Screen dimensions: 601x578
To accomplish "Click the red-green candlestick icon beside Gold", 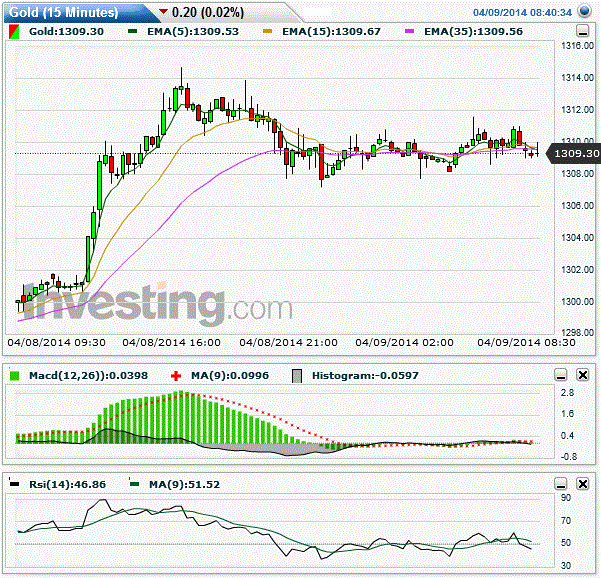I will [x=14, y=32].
